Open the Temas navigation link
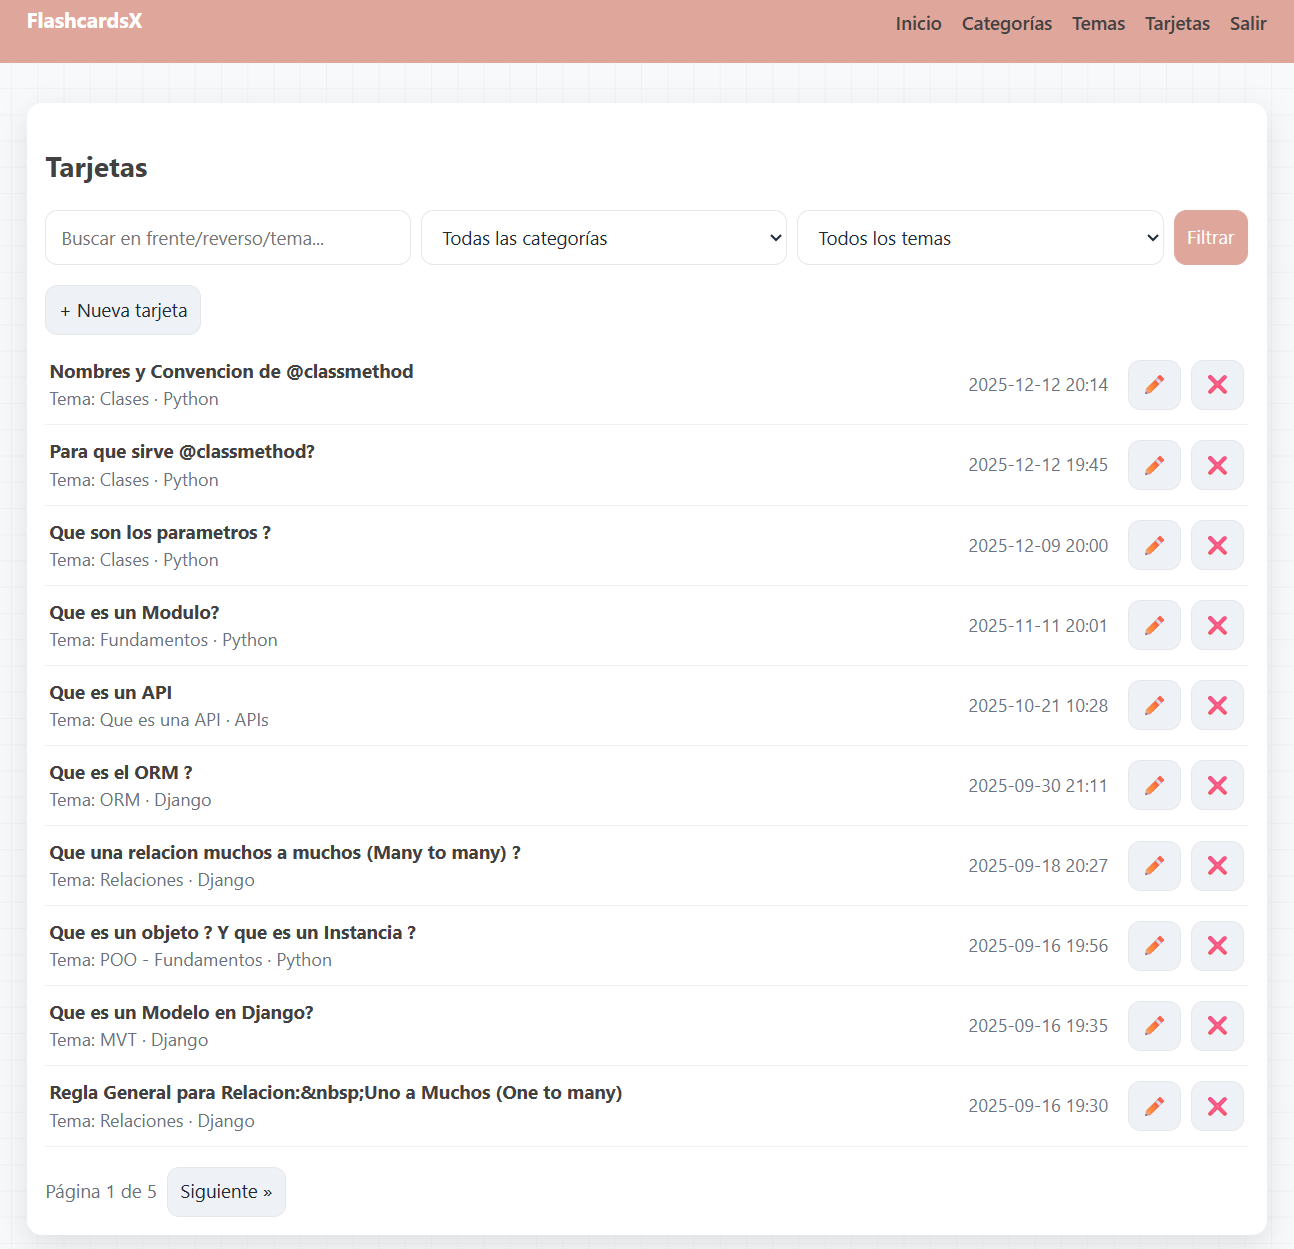The width and height of the screenshot is (1294, 1249). pyautogui.click(x=1098, y=24)
